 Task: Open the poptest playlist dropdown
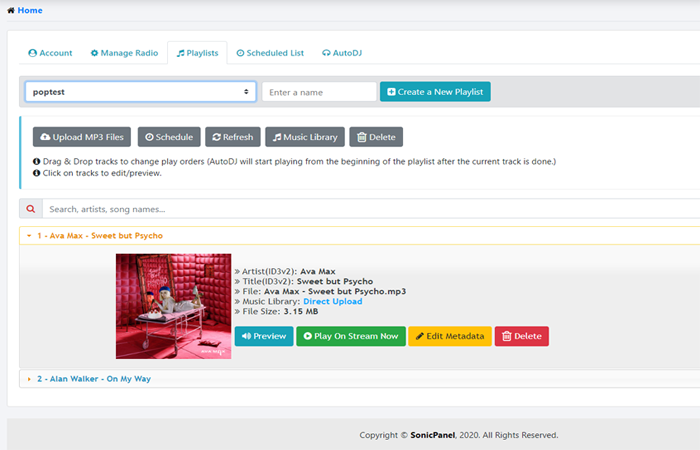click(x=140, y=92)
